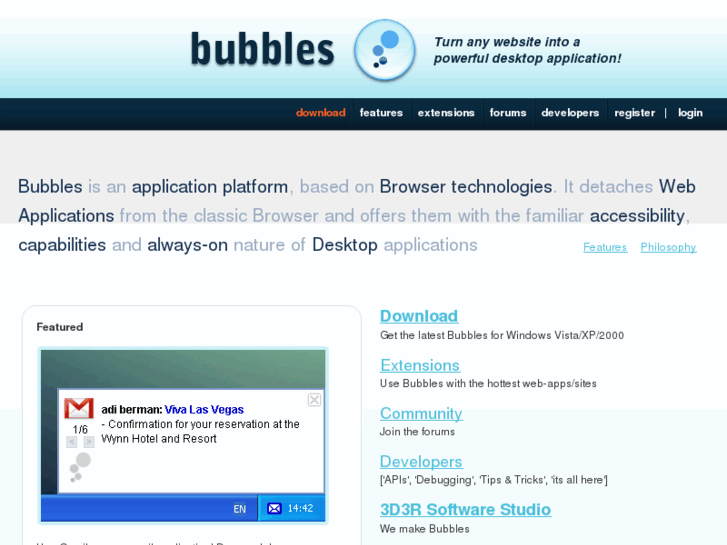Click the 'adi berman:' sender text
This screenshot has height=545, width=727.
(x=132, y=410)
